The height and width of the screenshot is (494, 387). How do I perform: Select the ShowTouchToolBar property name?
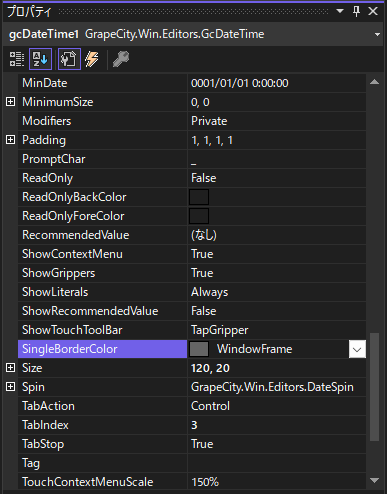point(72,330)
